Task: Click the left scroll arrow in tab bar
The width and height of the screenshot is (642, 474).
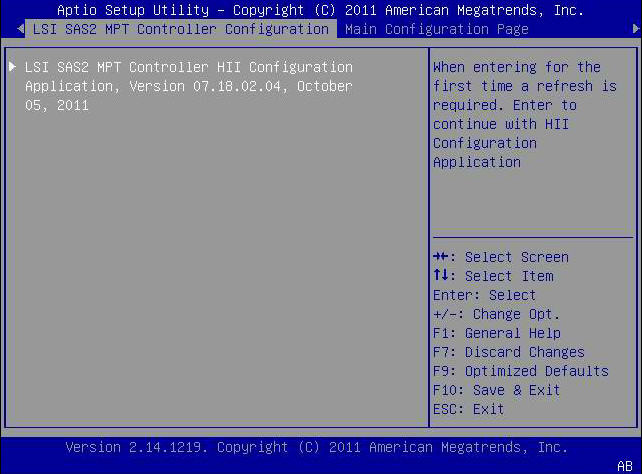Action: click(x=20, y=29)
